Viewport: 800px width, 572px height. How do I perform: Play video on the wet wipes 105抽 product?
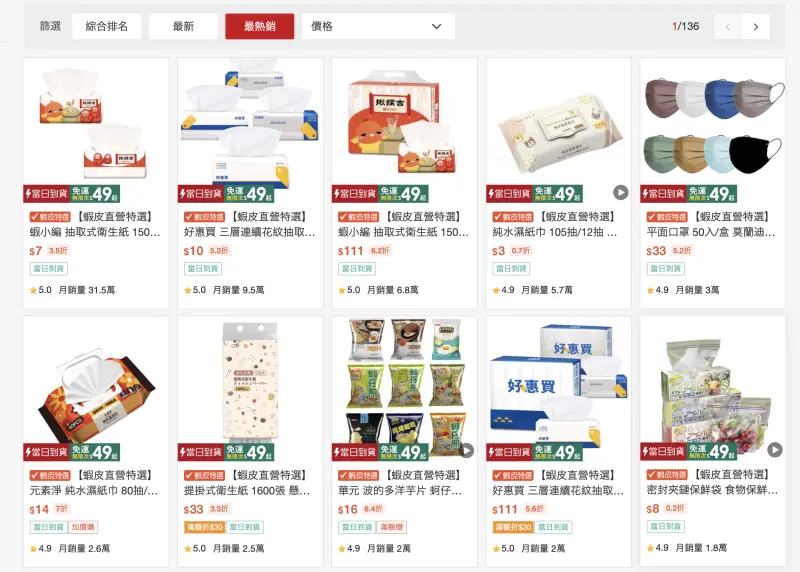click(x=620, y=192)
